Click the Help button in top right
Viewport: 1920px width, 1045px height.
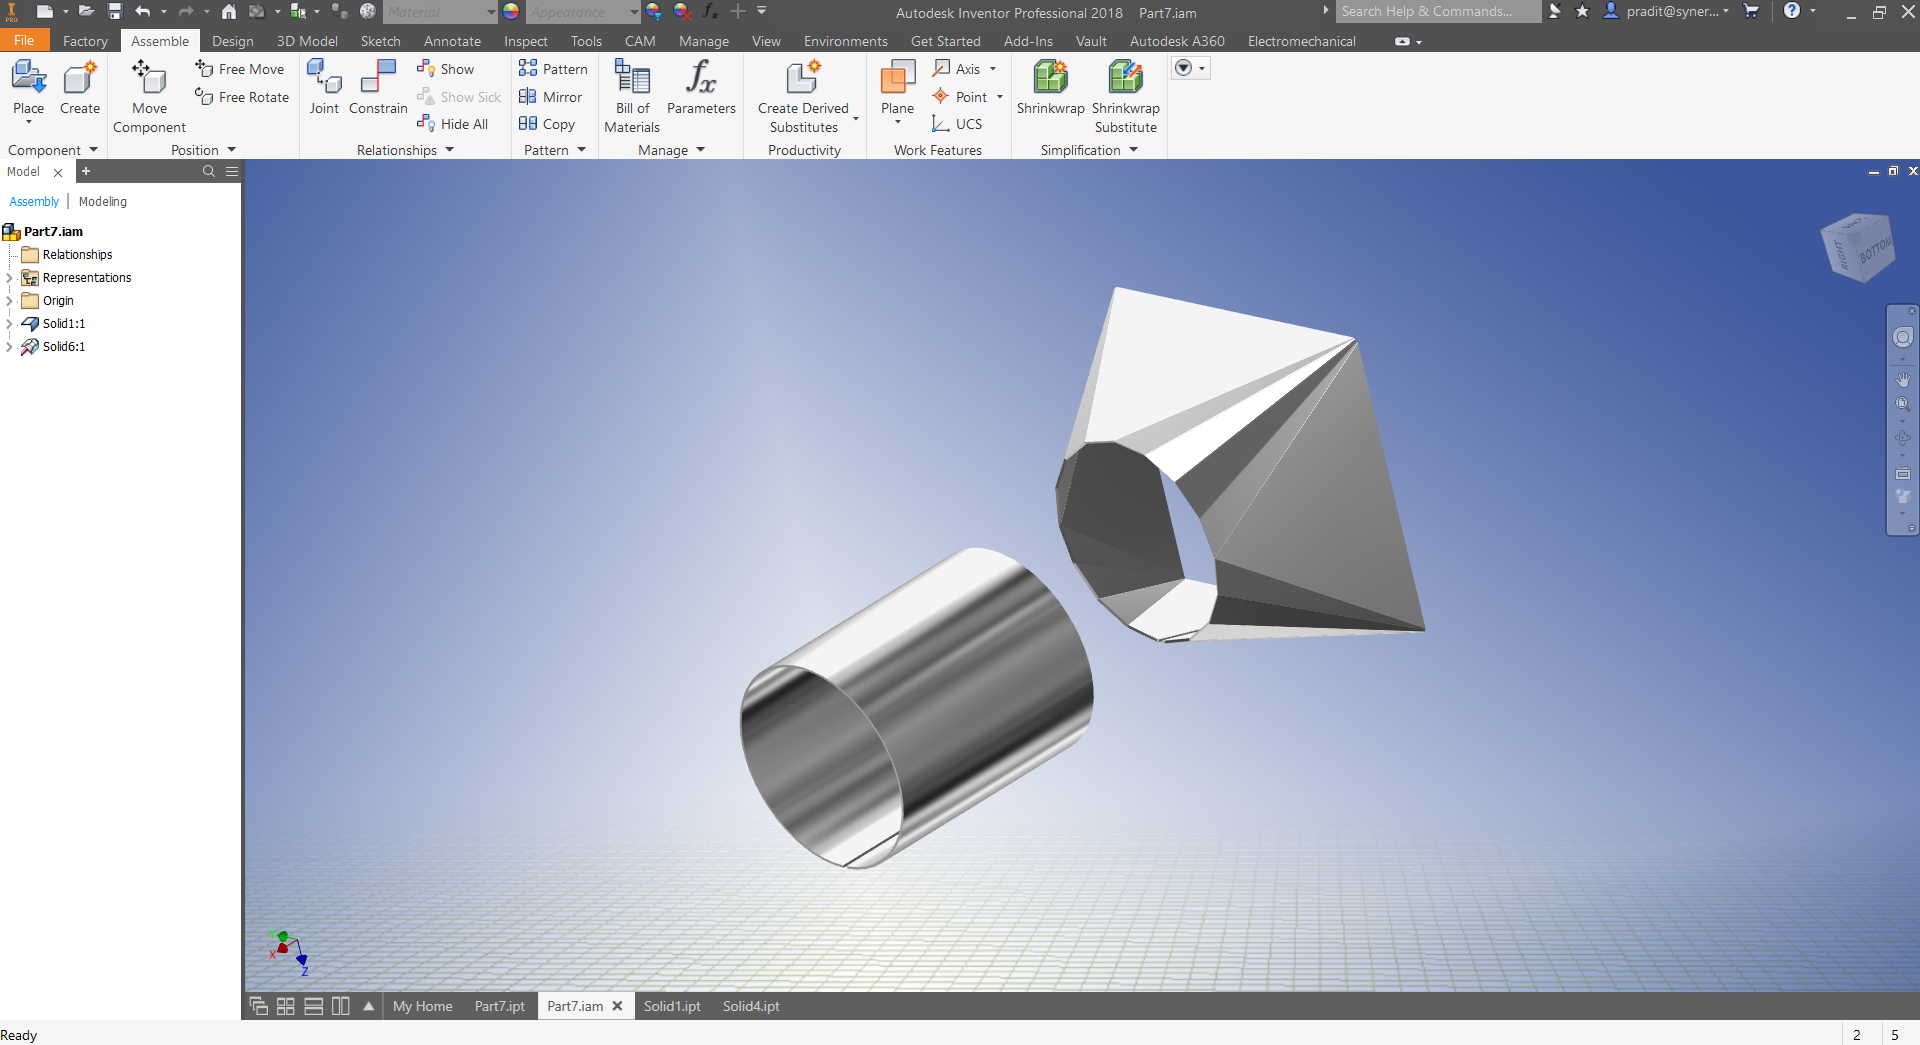coord(1793,11)
